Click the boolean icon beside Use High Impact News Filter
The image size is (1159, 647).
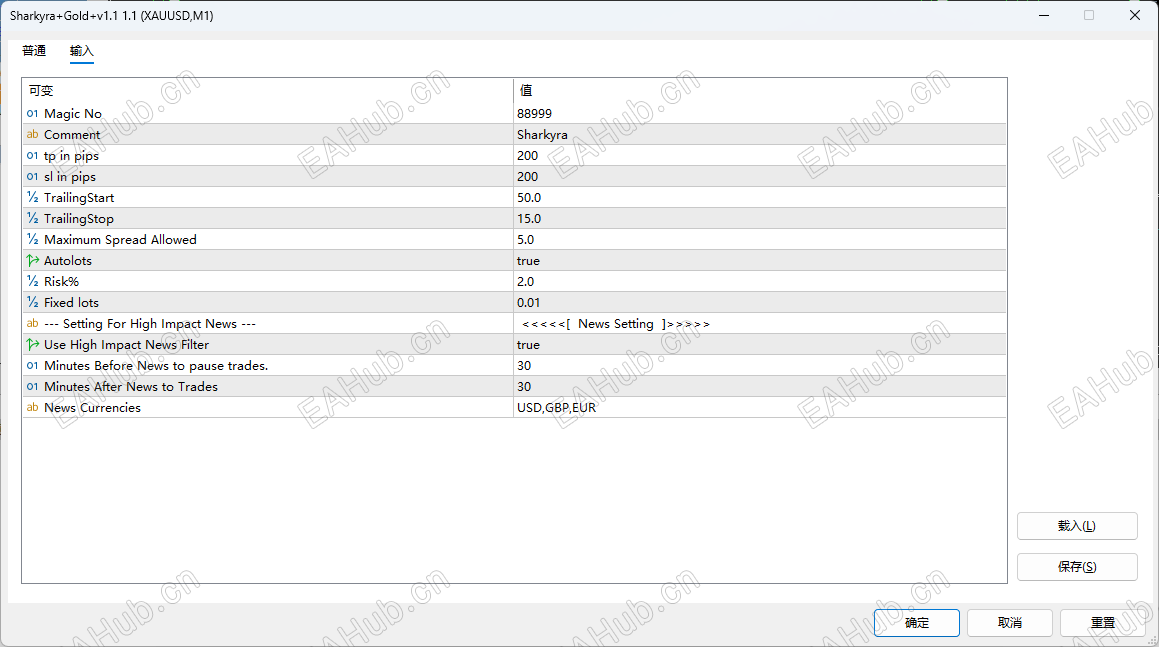pyautogui.click(x=33, y=345)
